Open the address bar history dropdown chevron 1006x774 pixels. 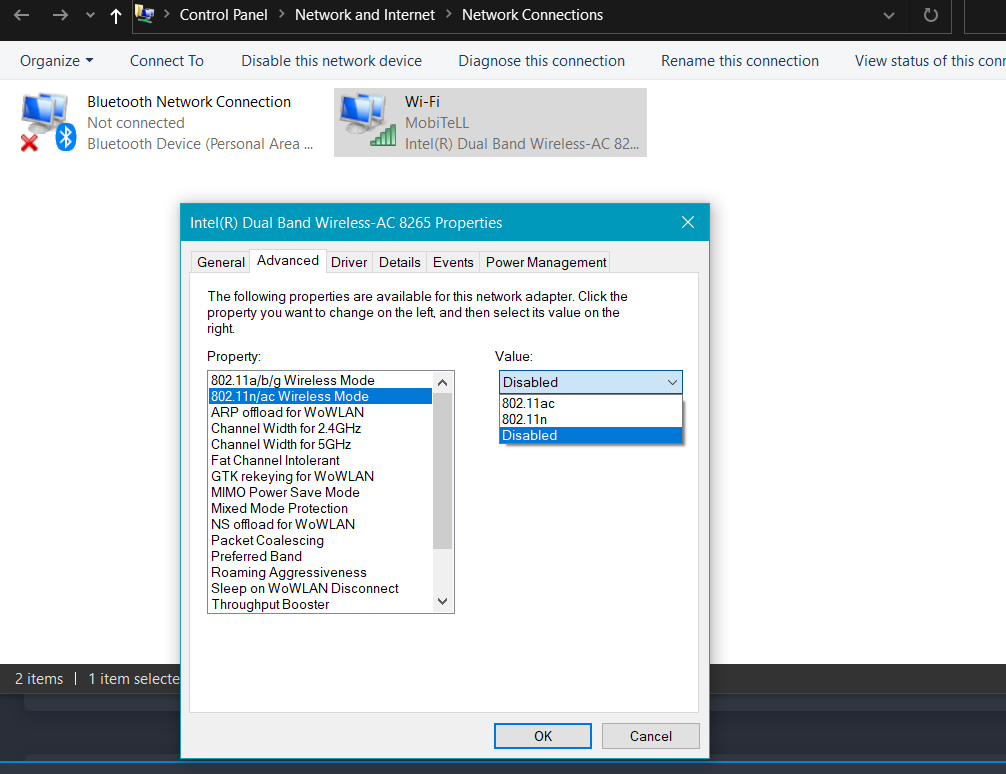(x=889, y=15)
